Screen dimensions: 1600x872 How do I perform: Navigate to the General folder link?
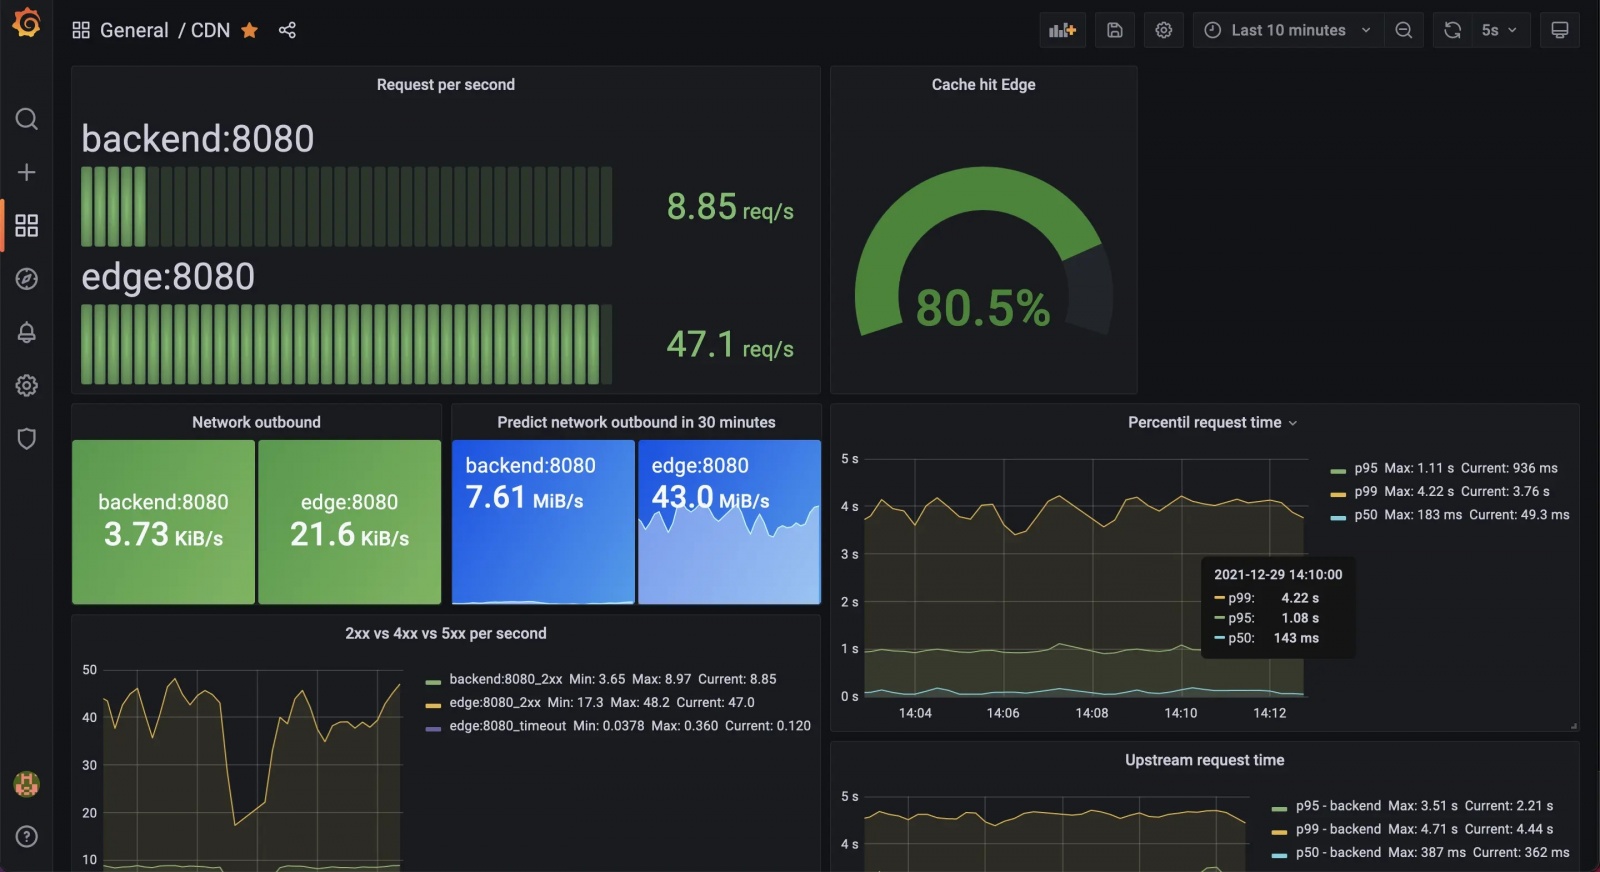click(134, 30)
